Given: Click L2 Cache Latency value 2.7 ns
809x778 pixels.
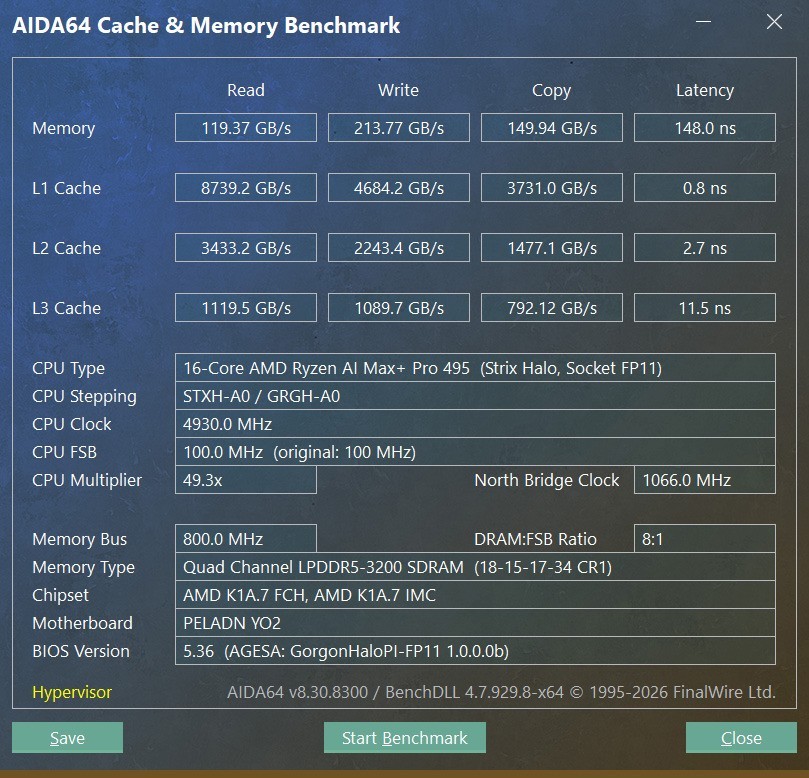Looking at the screenshot, I should coord(705,248).
